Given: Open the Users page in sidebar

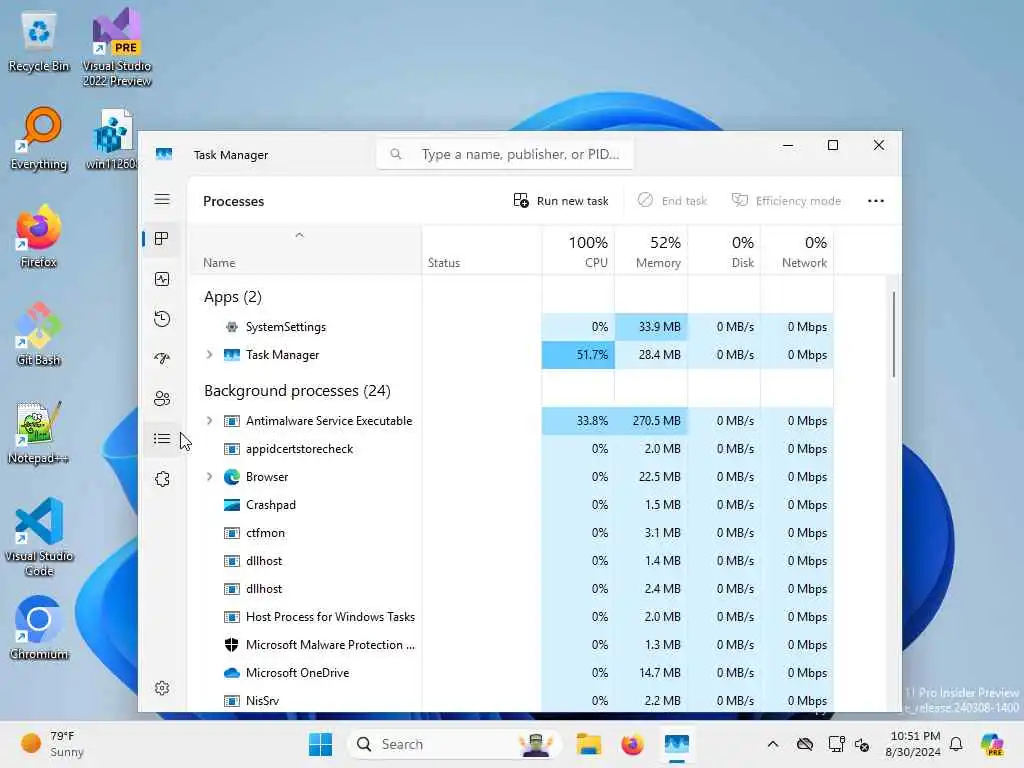Looking at the screenshot, I should click(x=162, y=398).
